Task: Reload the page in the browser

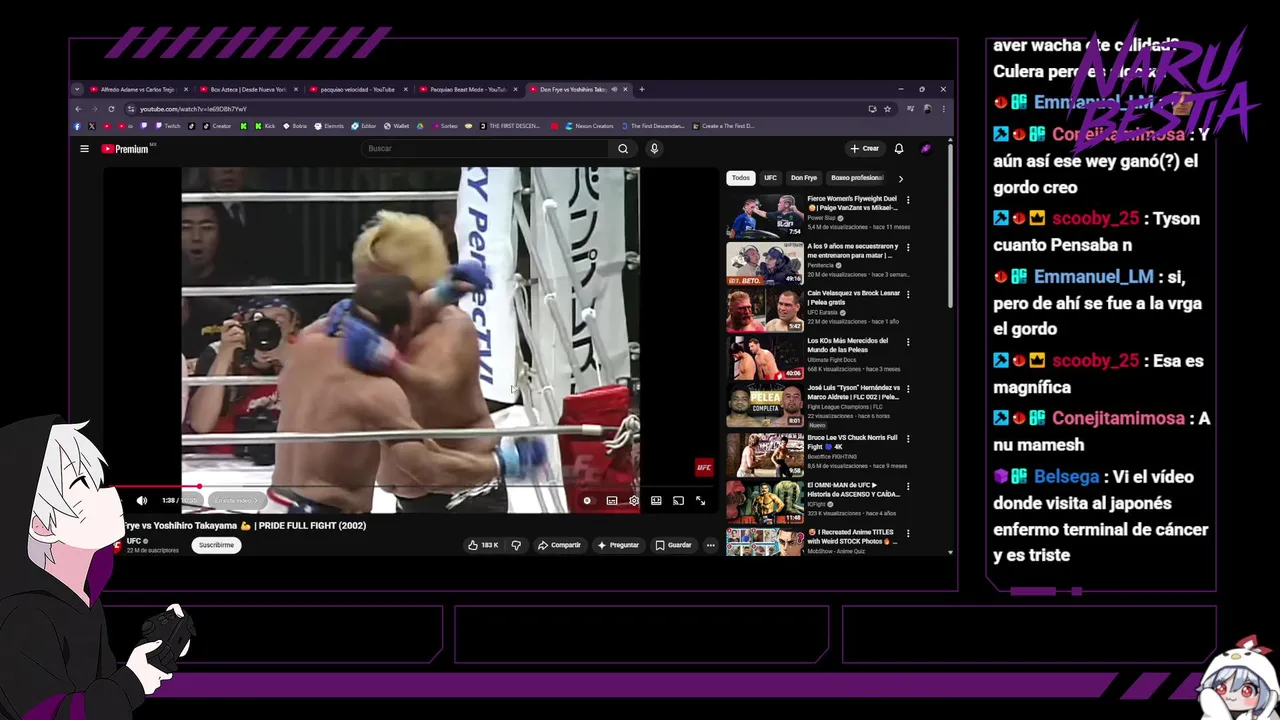Action: tap(111, 109)
